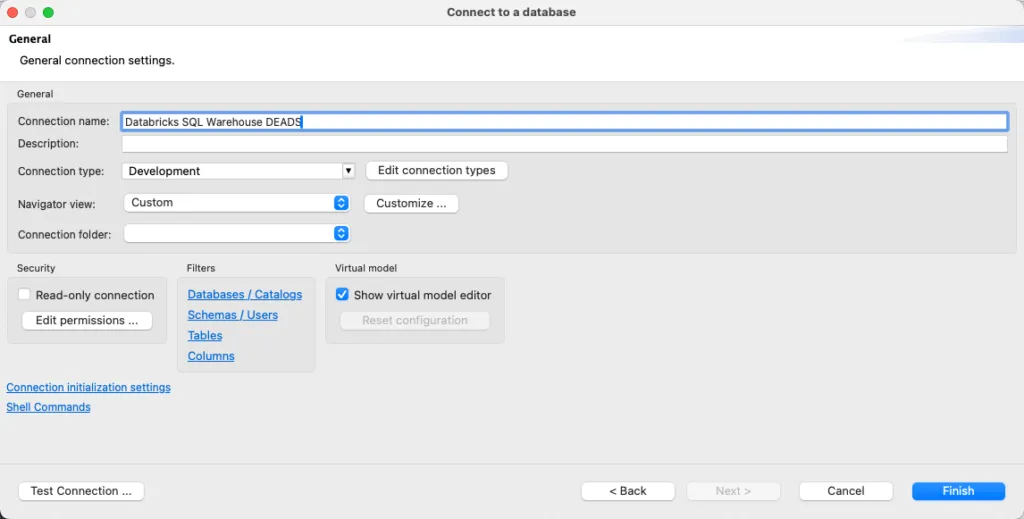Open Connection initialization settings link
Viewport: 1024px width, 519px height.
(x=88, y=388)
